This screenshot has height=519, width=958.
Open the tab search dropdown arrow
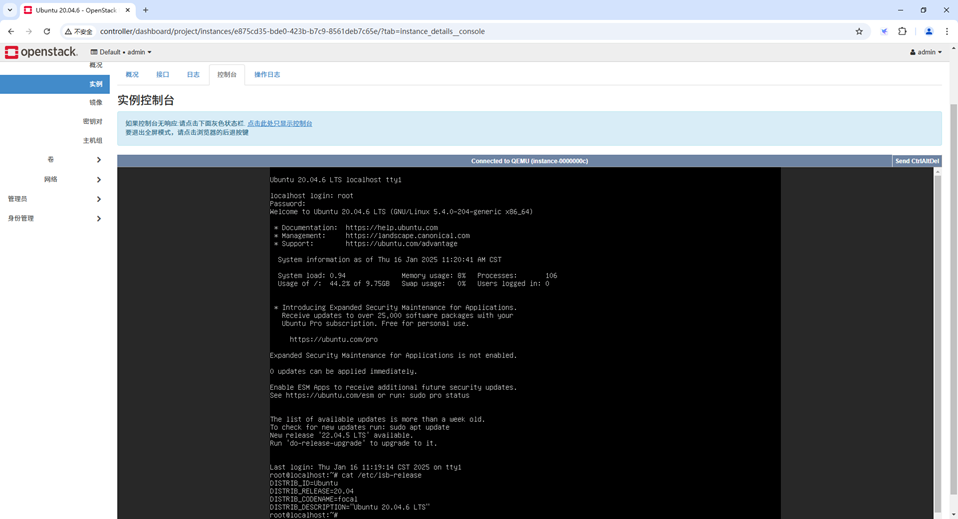(x=10, y=10)
